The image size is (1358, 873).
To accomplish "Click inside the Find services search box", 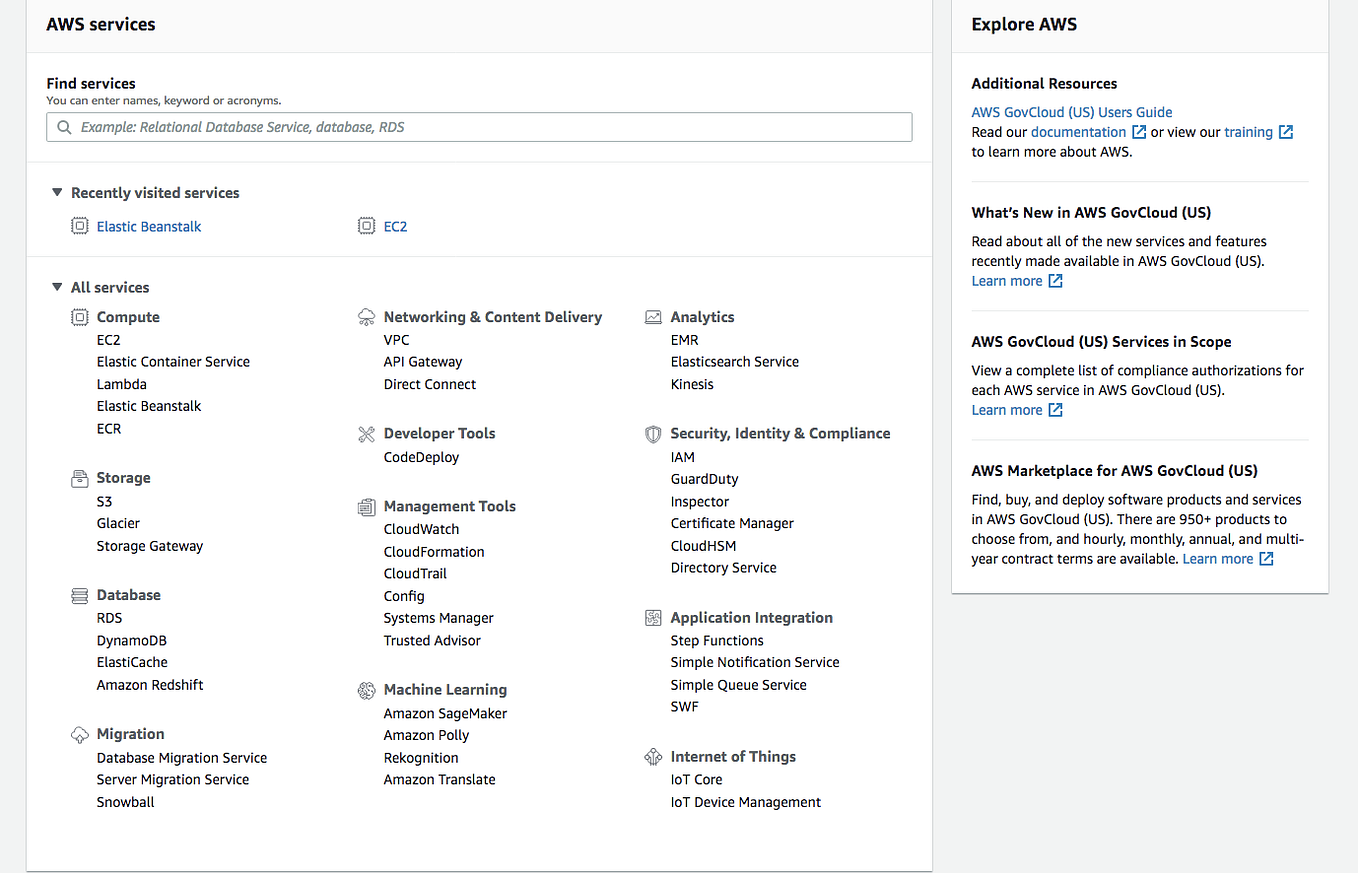I will click(x=478, y=127).
